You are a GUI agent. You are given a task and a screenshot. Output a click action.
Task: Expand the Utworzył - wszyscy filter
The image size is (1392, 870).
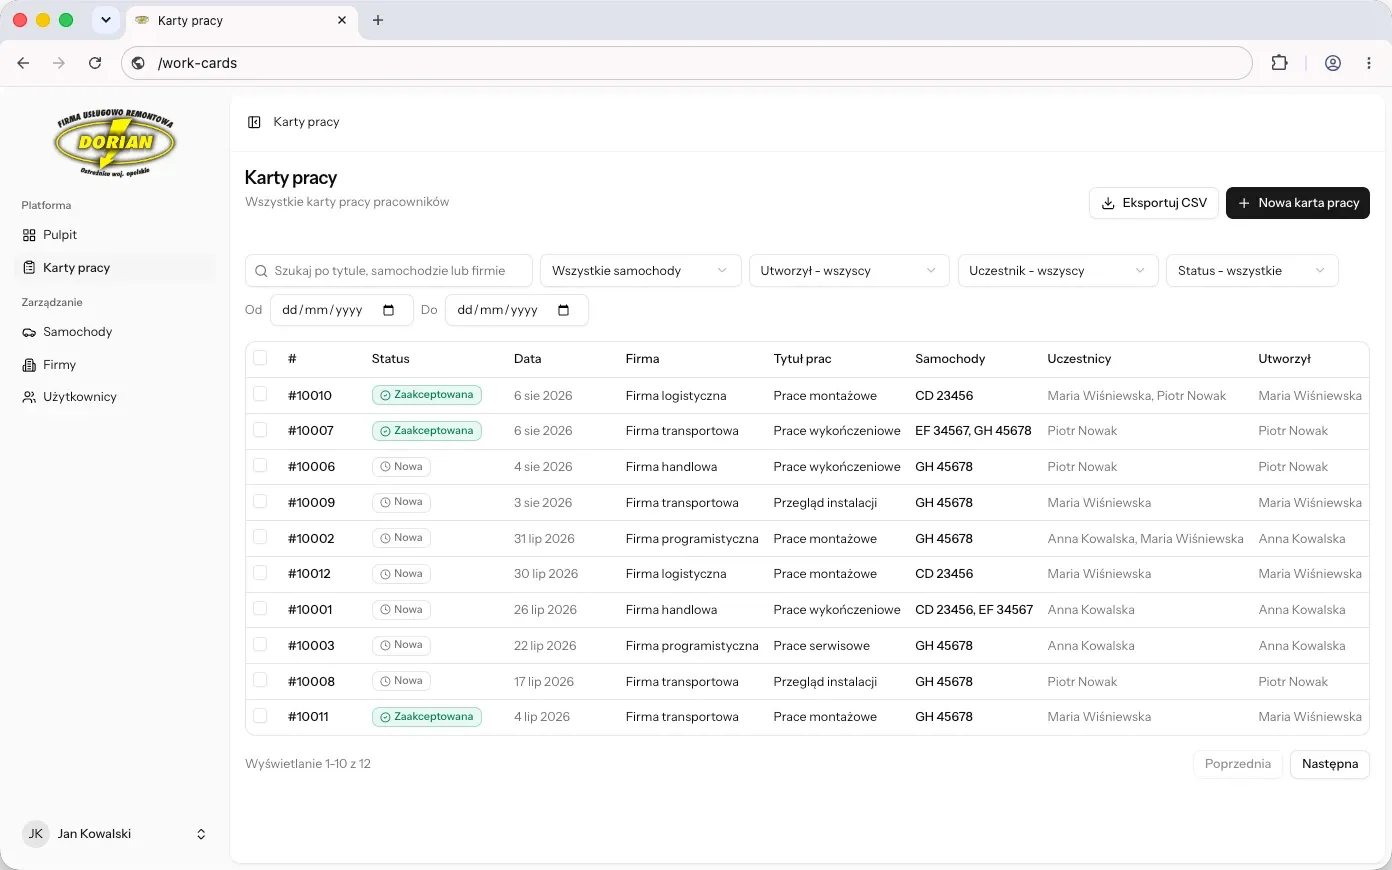(849, 271)
